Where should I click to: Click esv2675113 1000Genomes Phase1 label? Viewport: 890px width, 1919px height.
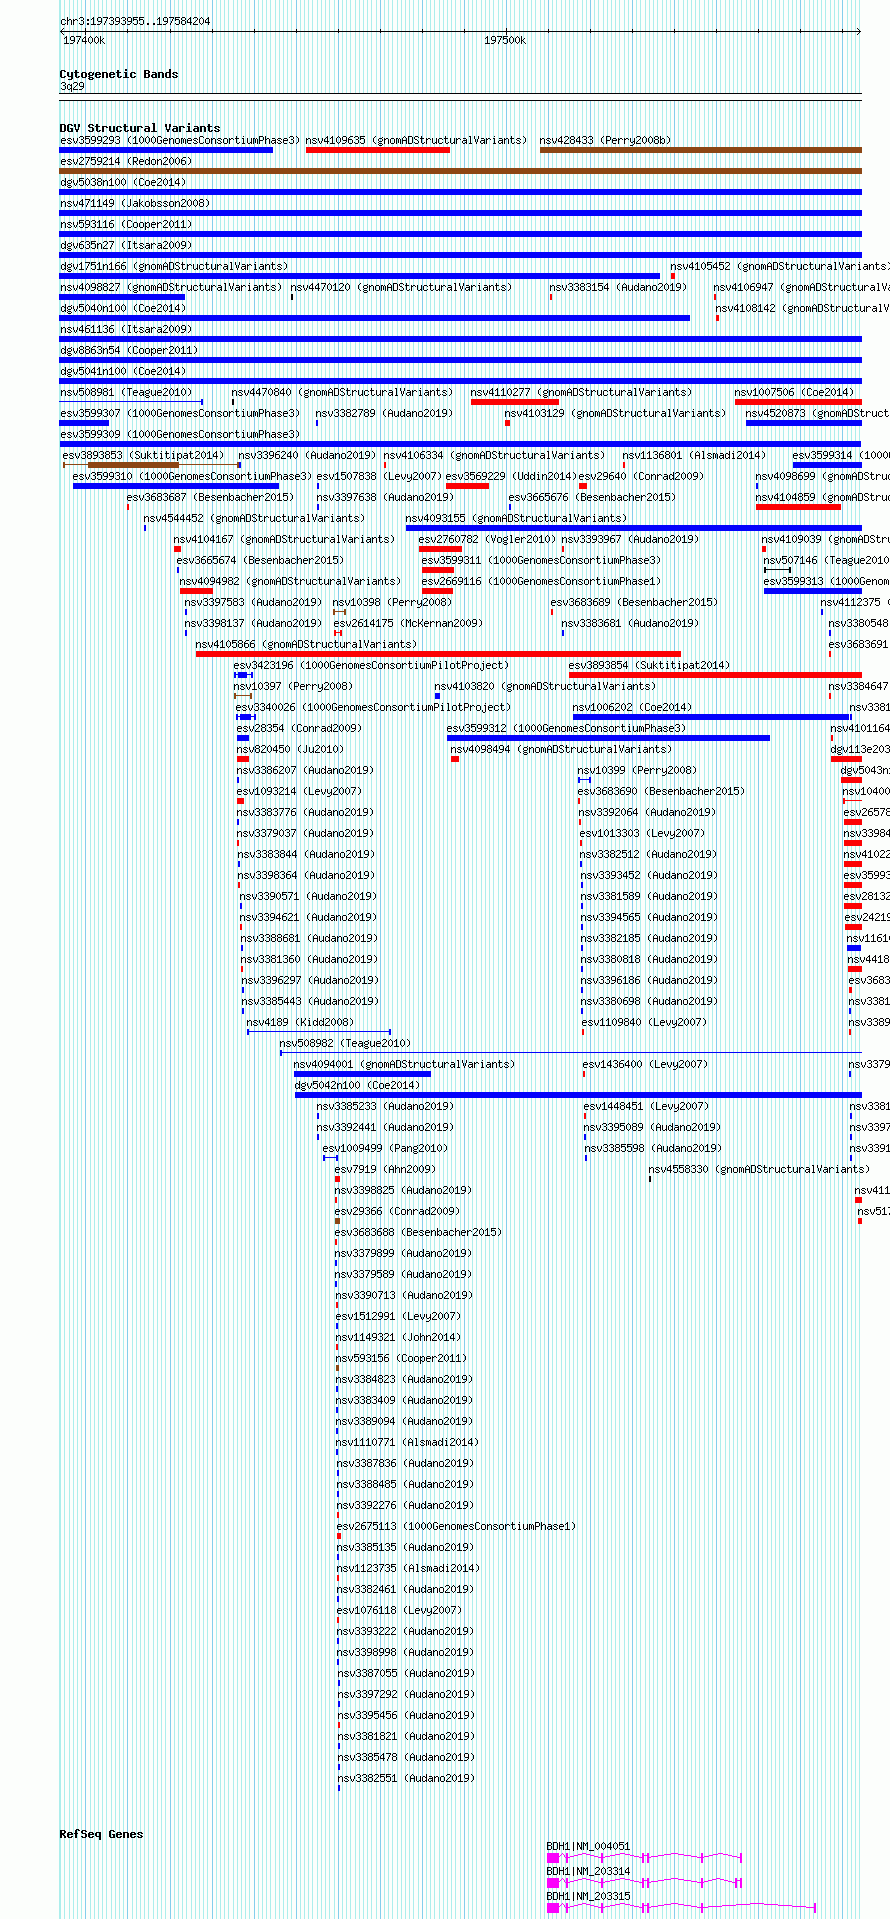coord(457,1527)
